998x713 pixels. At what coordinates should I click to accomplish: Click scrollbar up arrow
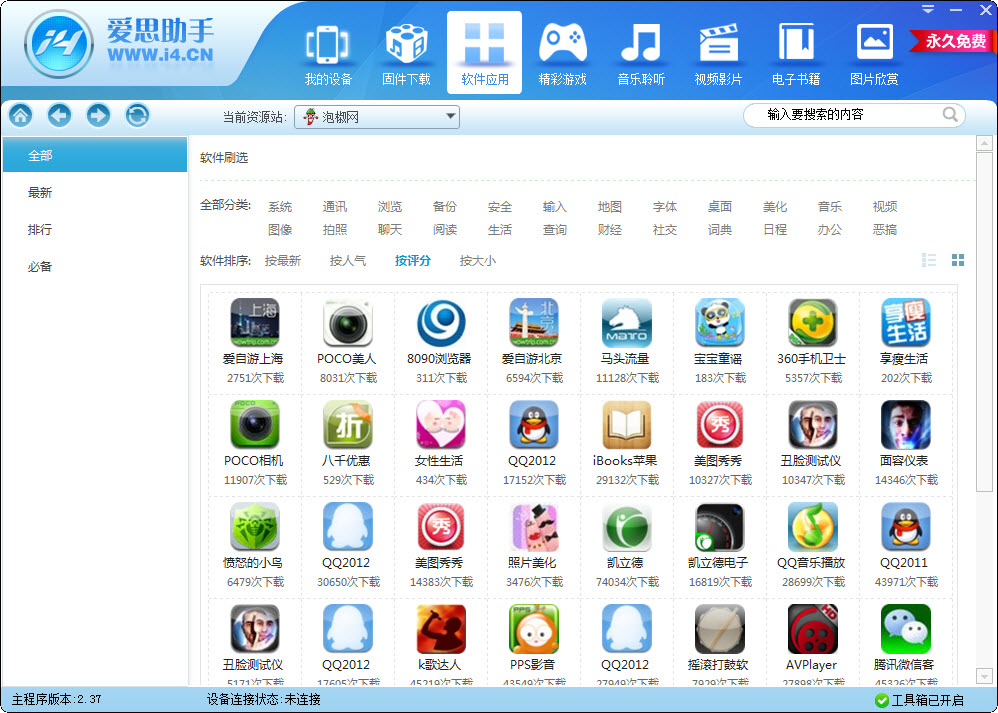(x=984, y=143)
